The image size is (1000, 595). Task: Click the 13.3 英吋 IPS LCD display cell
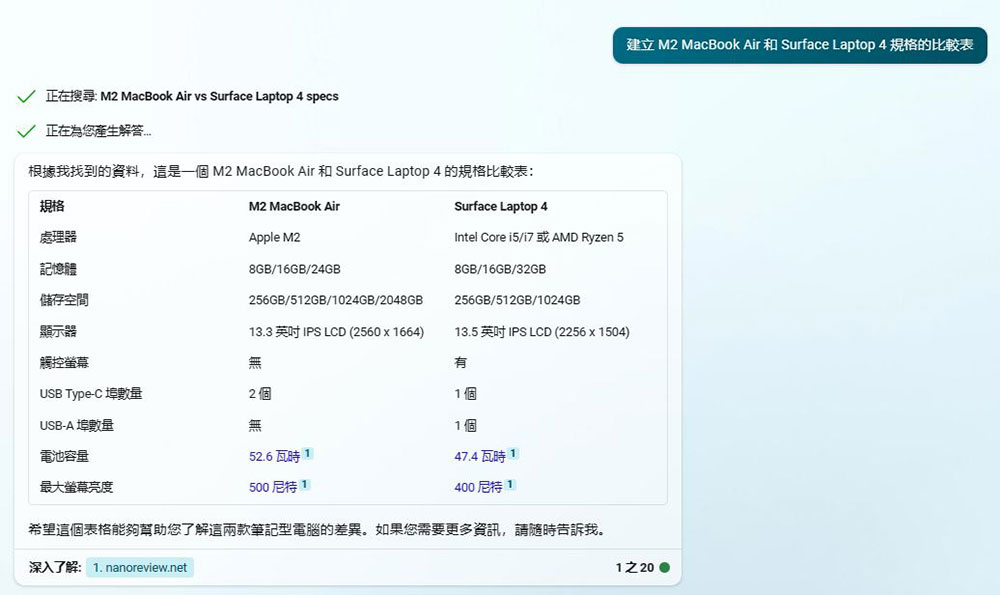[336, 332]
